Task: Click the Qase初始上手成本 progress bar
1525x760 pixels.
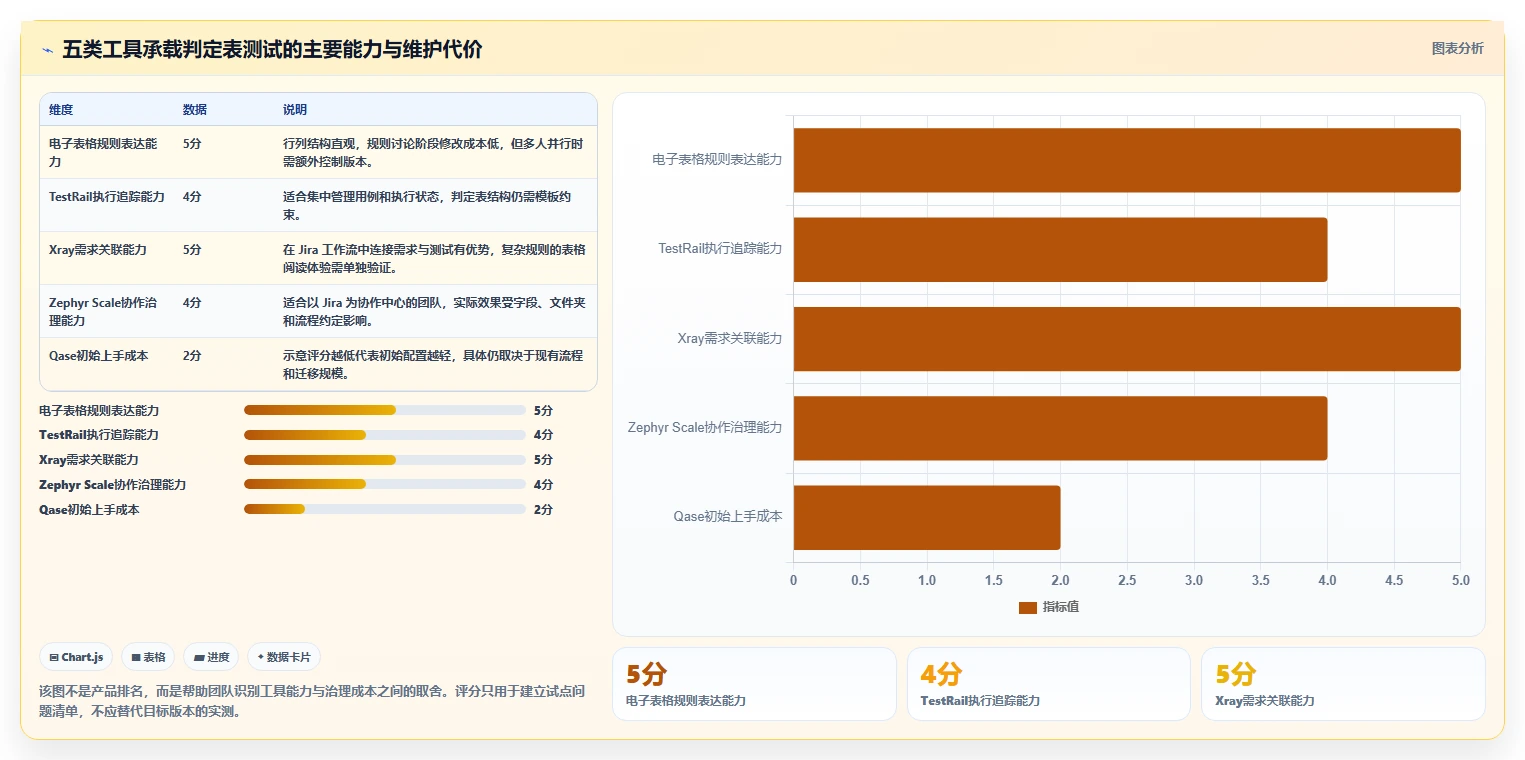Action: tap(385, 509)
